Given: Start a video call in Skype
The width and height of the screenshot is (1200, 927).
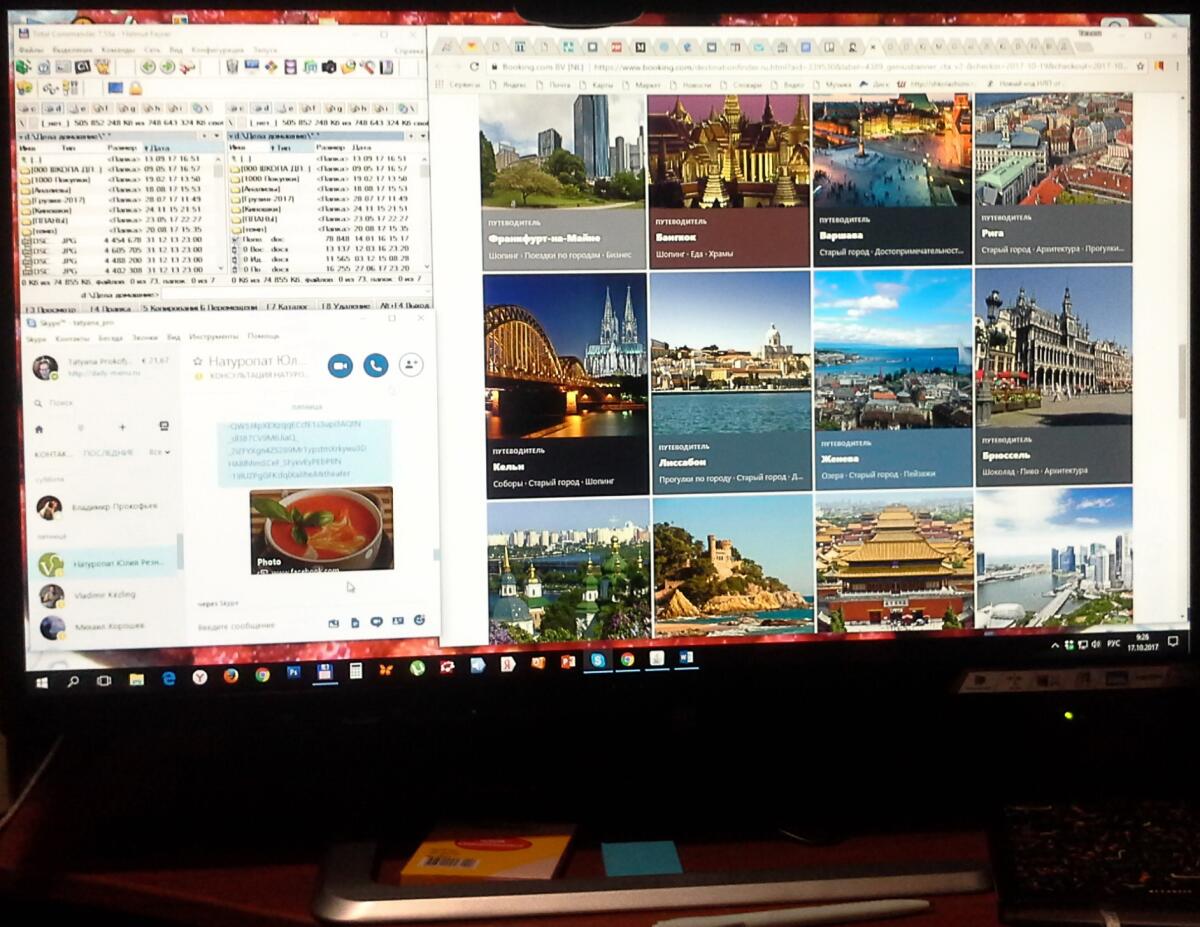Looking at the screenshot, I should (x=340, y=366).
